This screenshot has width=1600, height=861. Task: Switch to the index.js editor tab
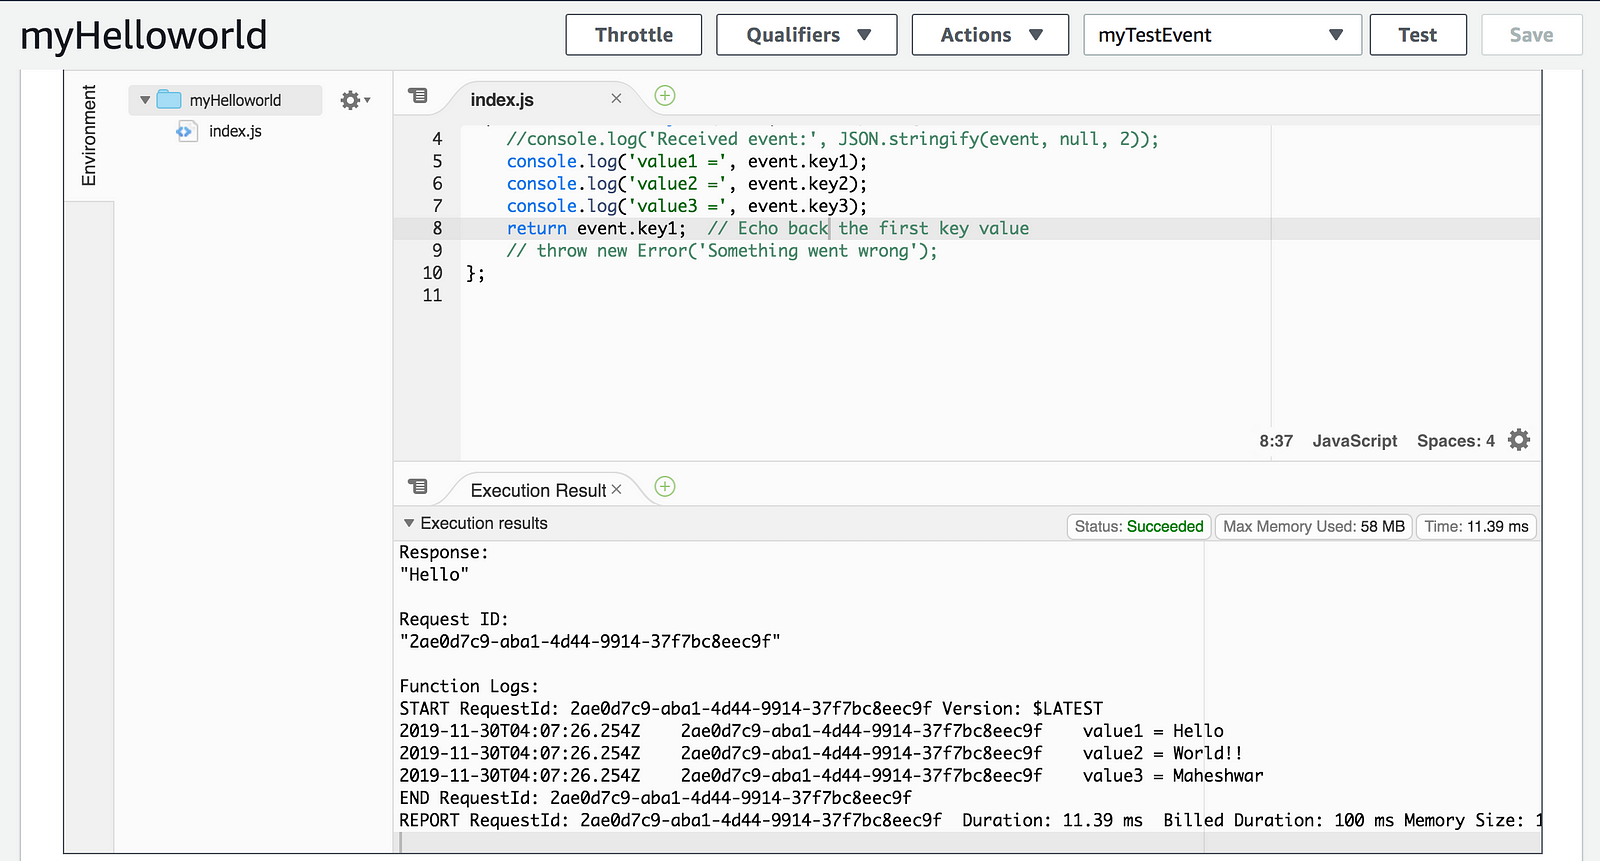[502, 100]
